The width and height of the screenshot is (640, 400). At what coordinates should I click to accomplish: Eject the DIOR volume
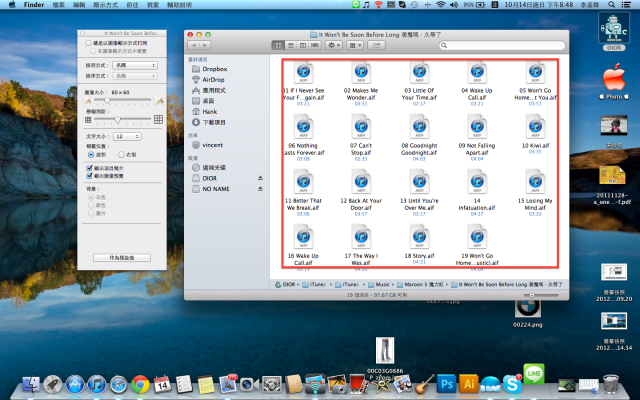pyautogui.click(x=260, y=178)
